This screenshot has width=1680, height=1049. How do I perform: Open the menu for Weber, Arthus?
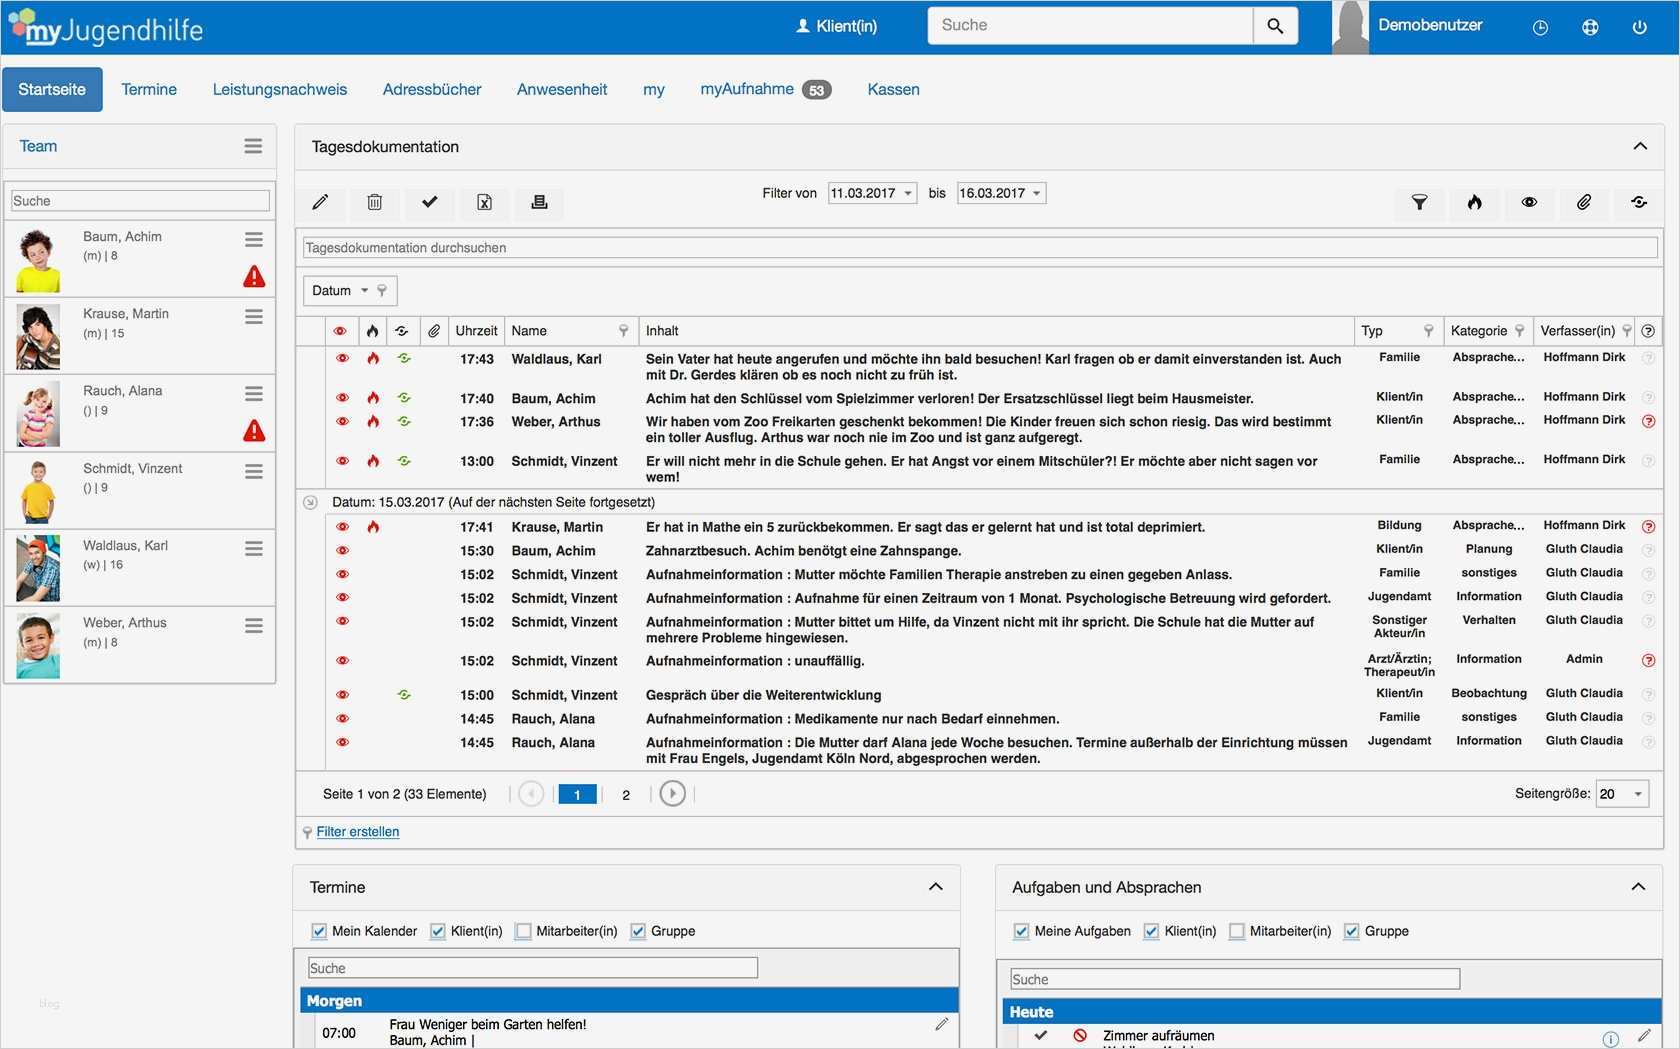(254, 625)
